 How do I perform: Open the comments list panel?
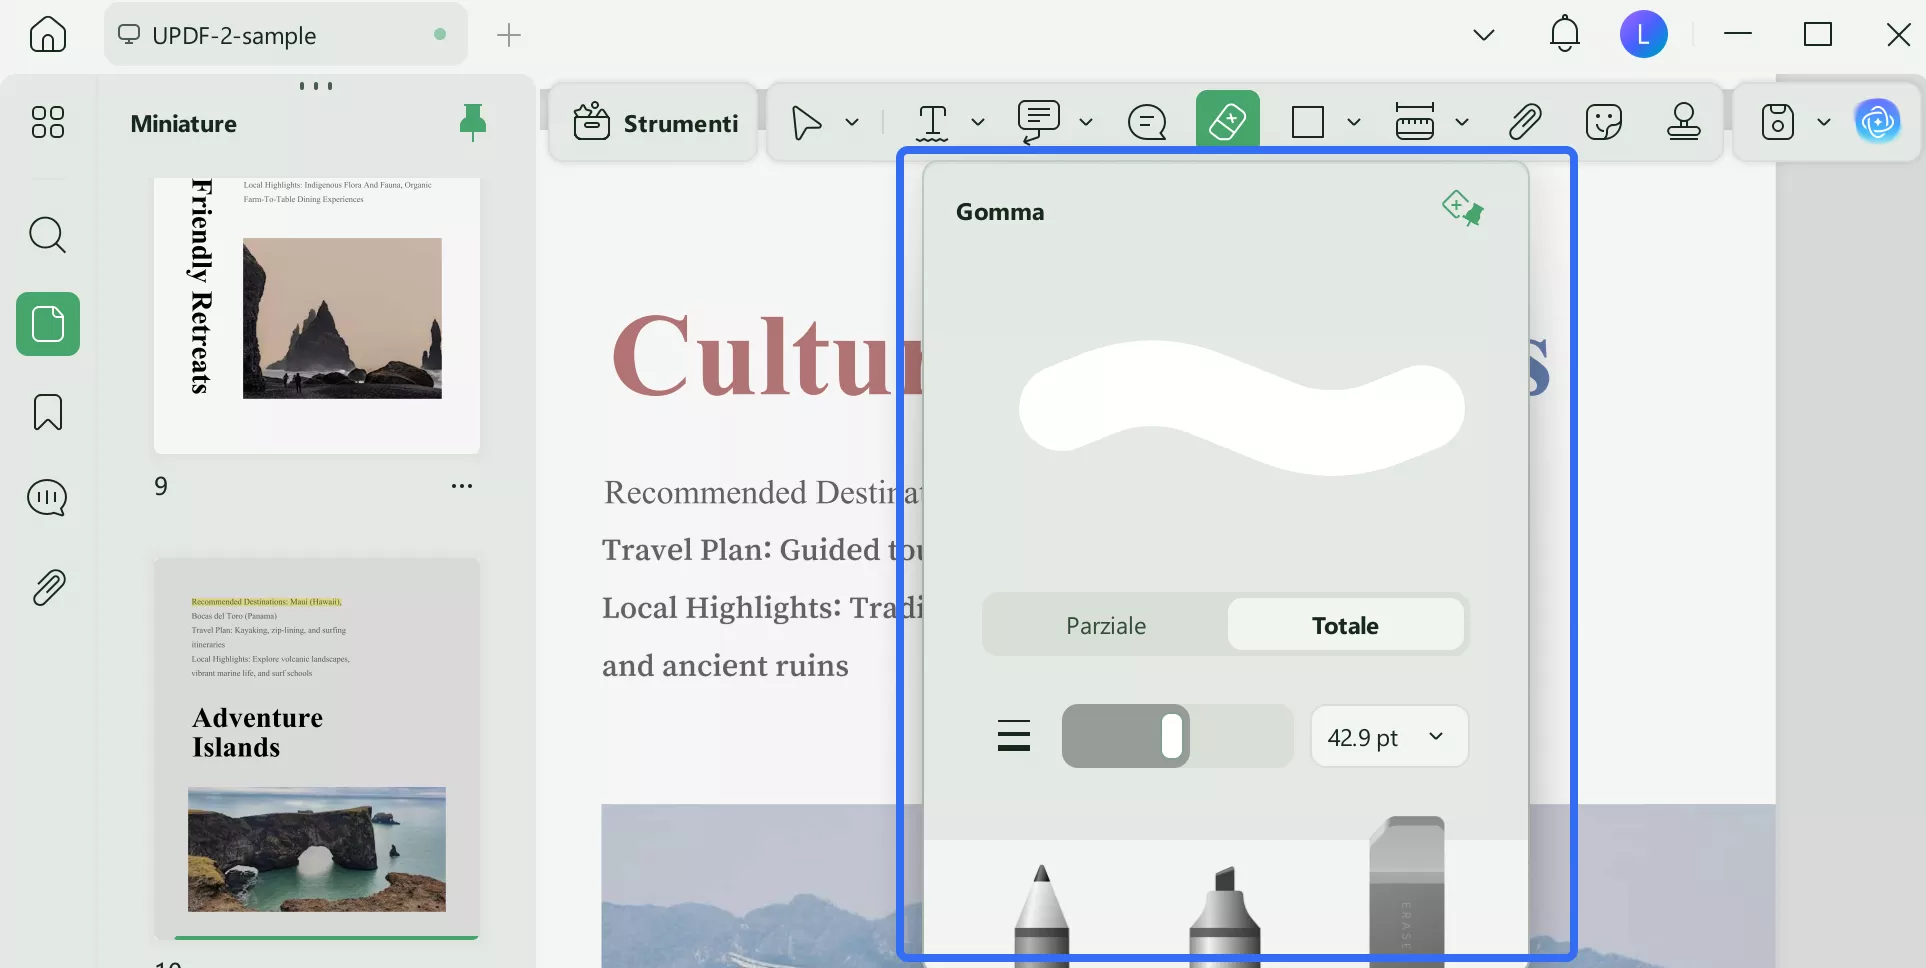[x=47, y=498]
